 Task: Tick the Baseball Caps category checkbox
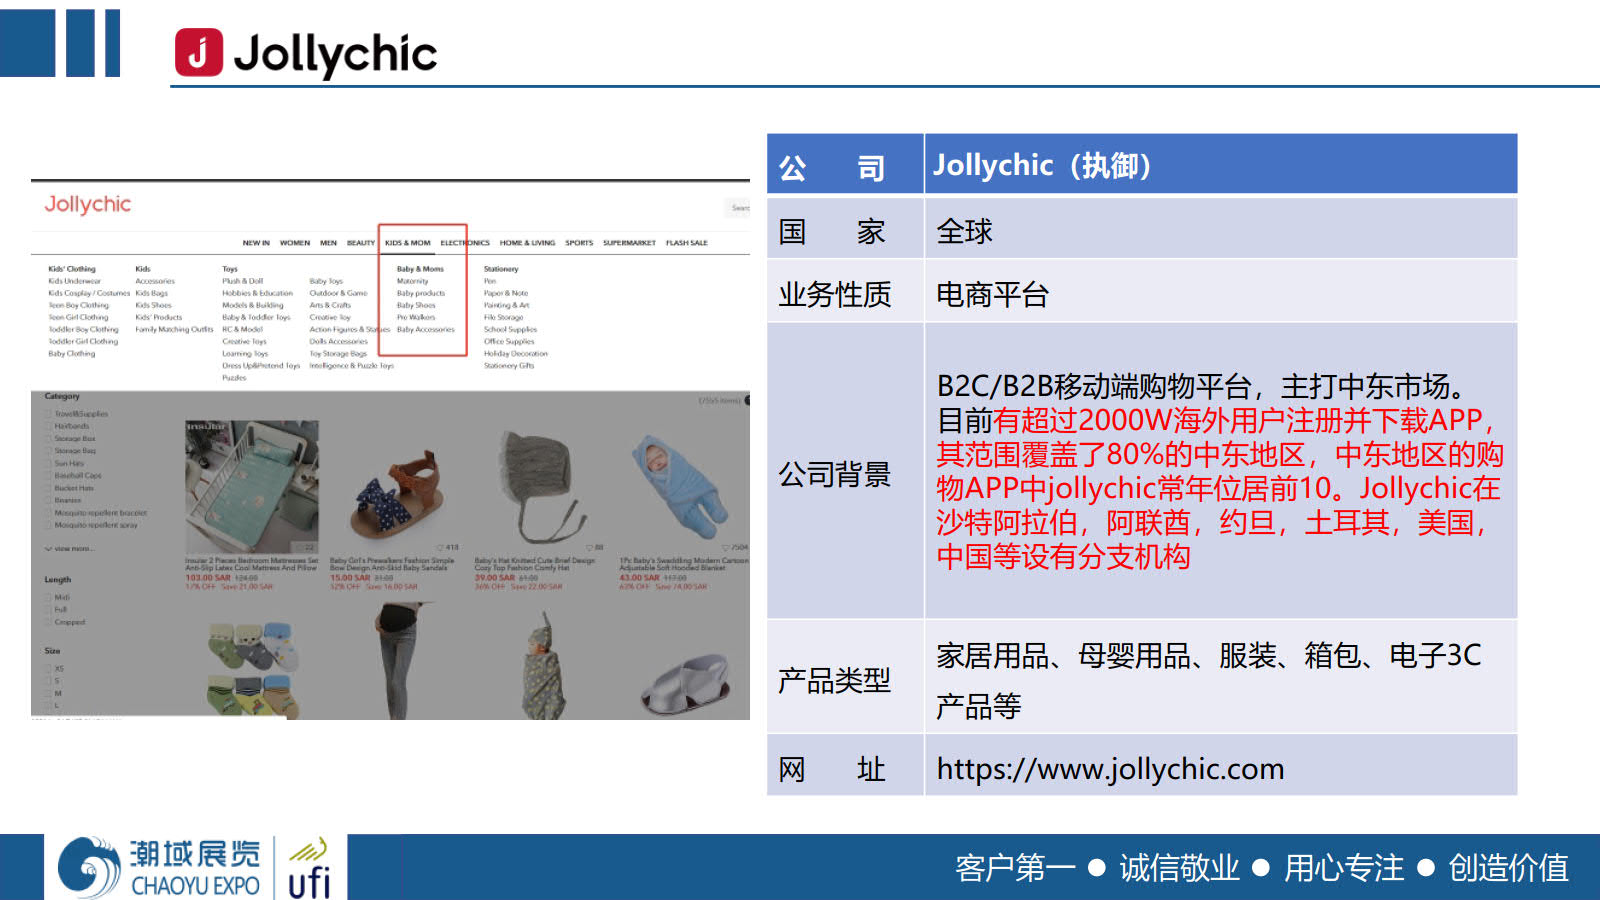(47, 475)
